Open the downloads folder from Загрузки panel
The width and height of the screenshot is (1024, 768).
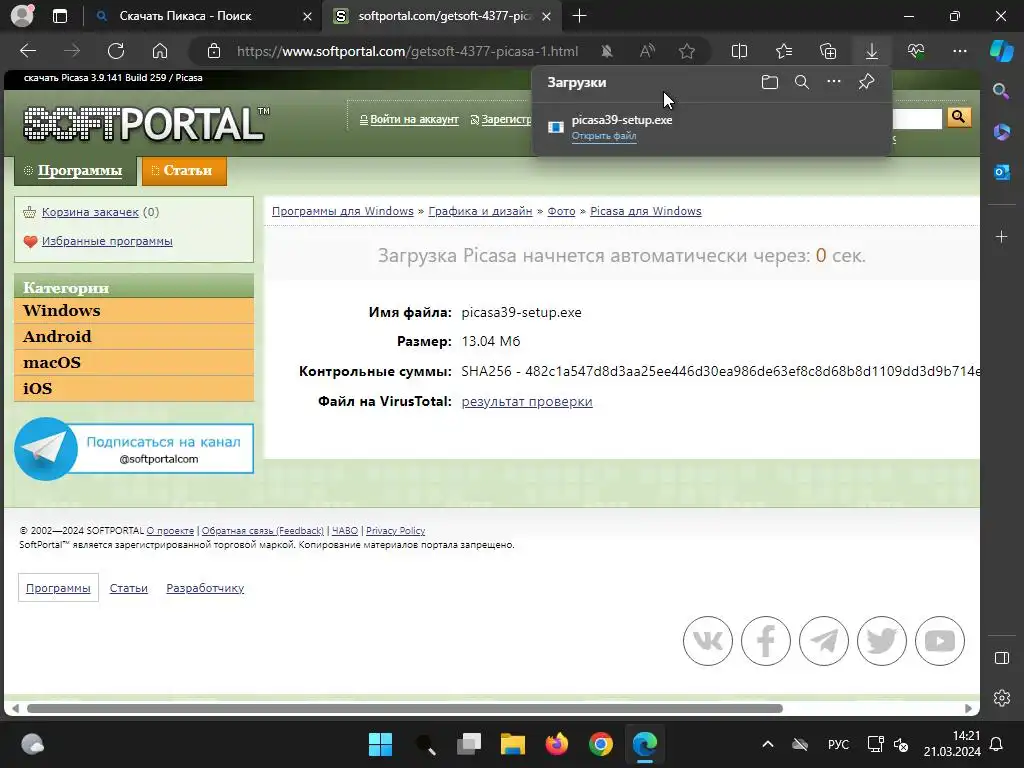pyautogui.click(x=770, y=82)
